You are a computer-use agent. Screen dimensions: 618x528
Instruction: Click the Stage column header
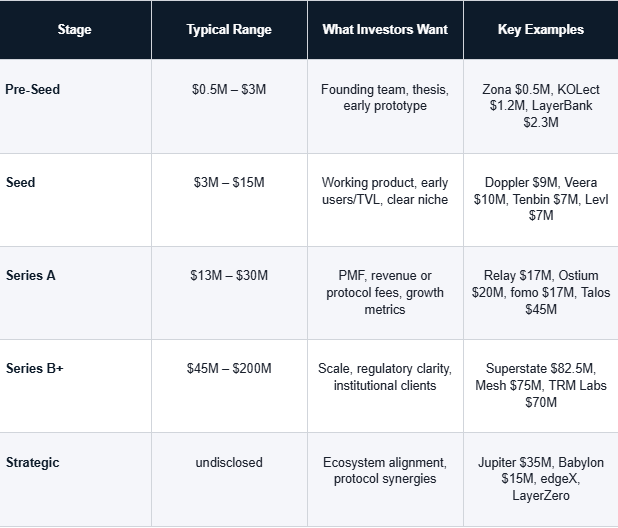coord(74,30)
